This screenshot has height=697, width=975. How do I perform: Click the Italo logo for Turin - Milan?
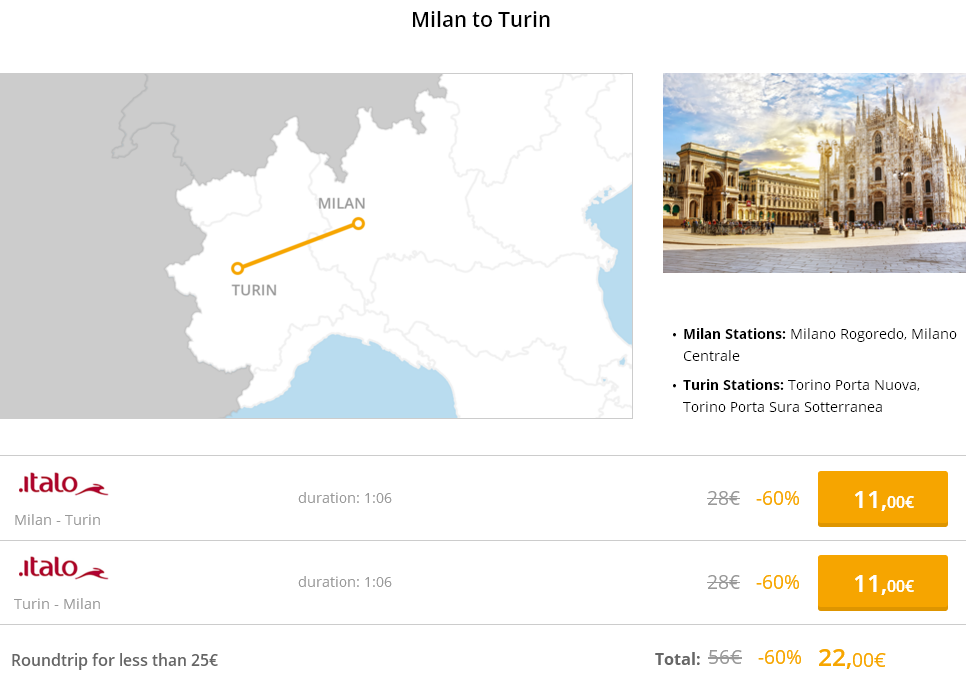click(x=63, y=568)
